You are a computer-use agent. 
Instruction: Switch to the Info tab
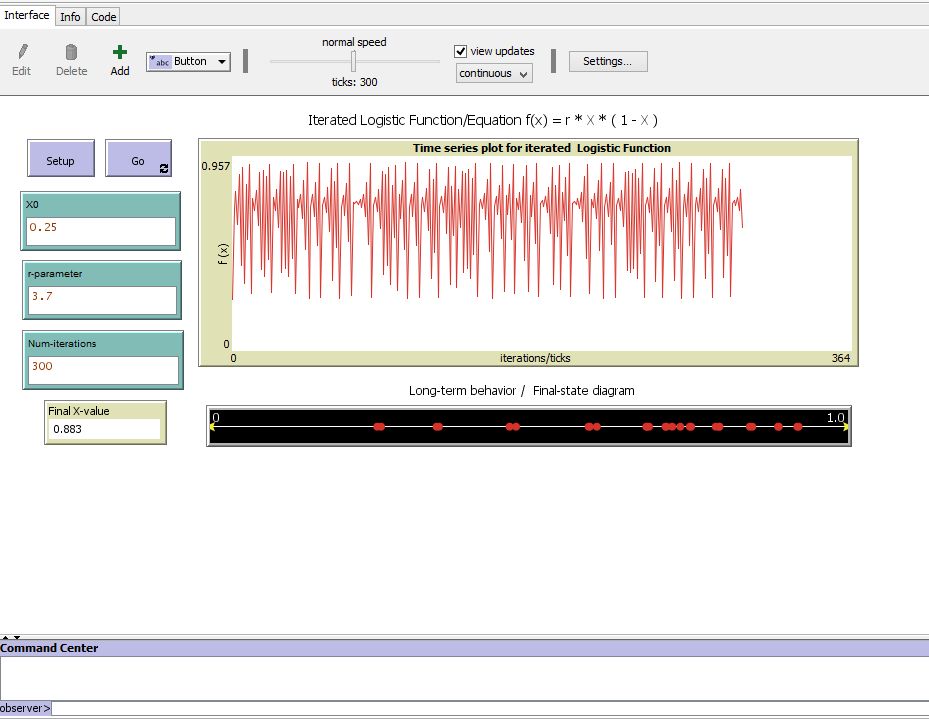70,16
